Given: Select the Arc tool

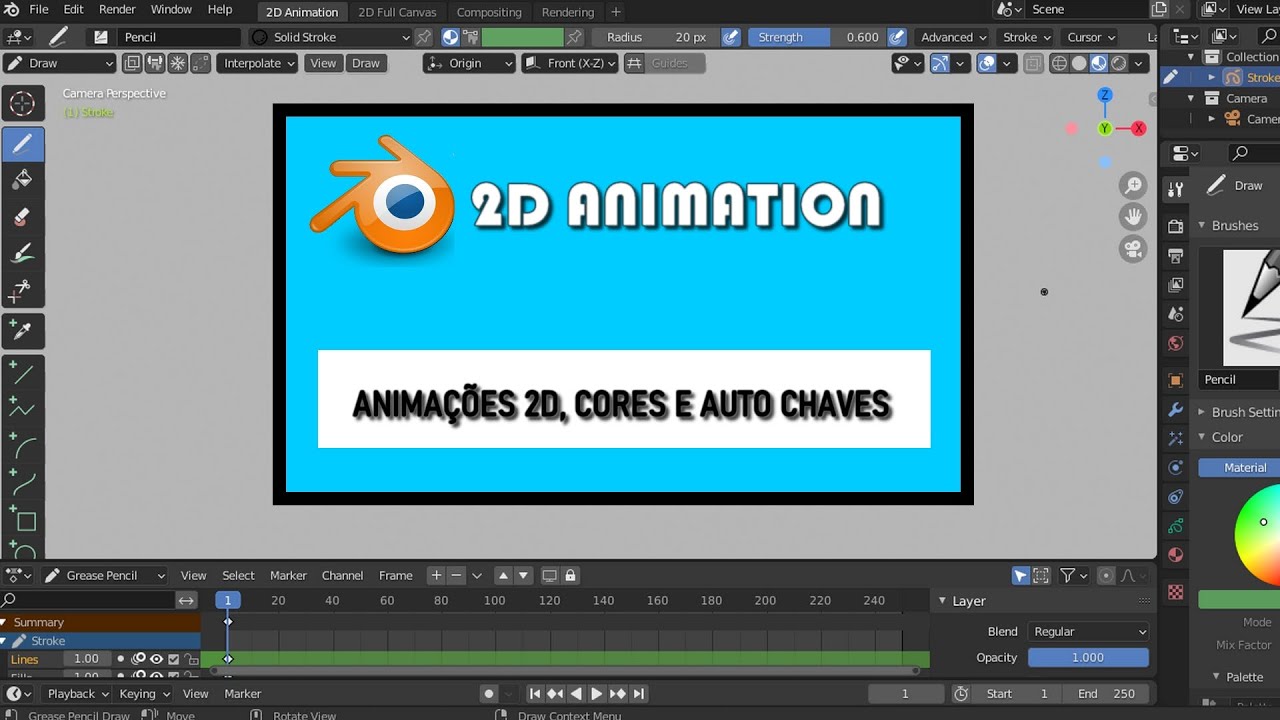Looking at the screenshot, I should click(22, 445).
